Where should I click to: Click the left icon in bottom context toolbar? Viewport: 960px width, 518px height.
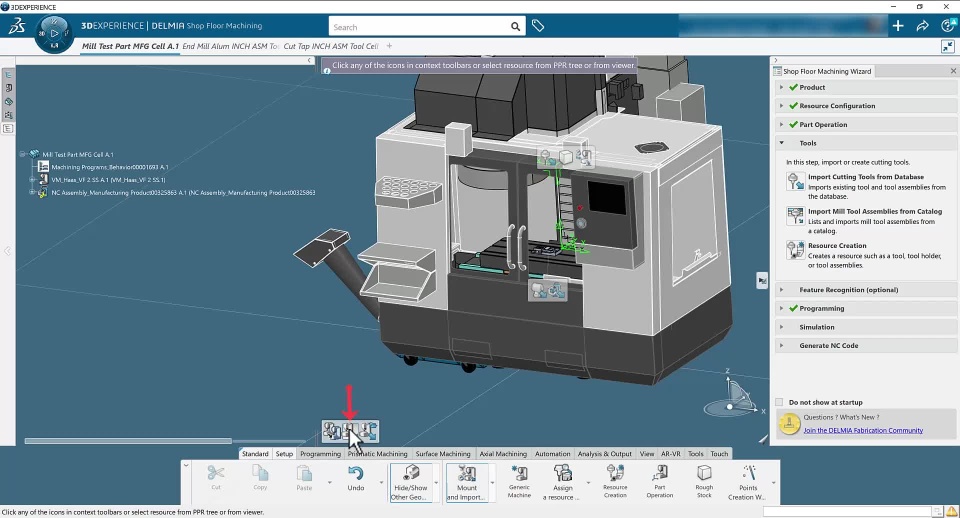click(x=332, y=431)
